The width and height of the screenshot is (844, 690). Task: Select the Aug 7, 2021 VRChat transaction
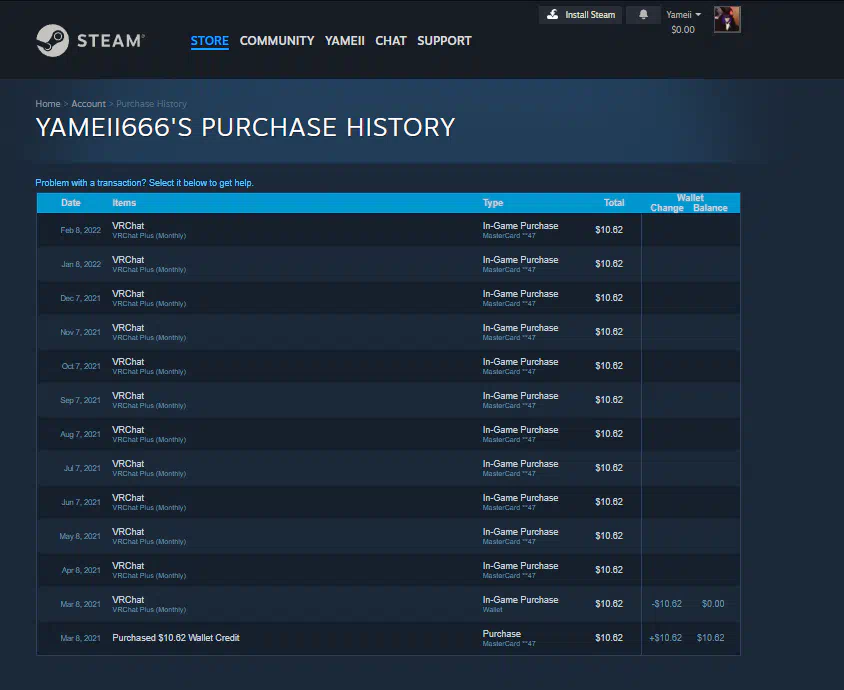click(x=388, y=434)
